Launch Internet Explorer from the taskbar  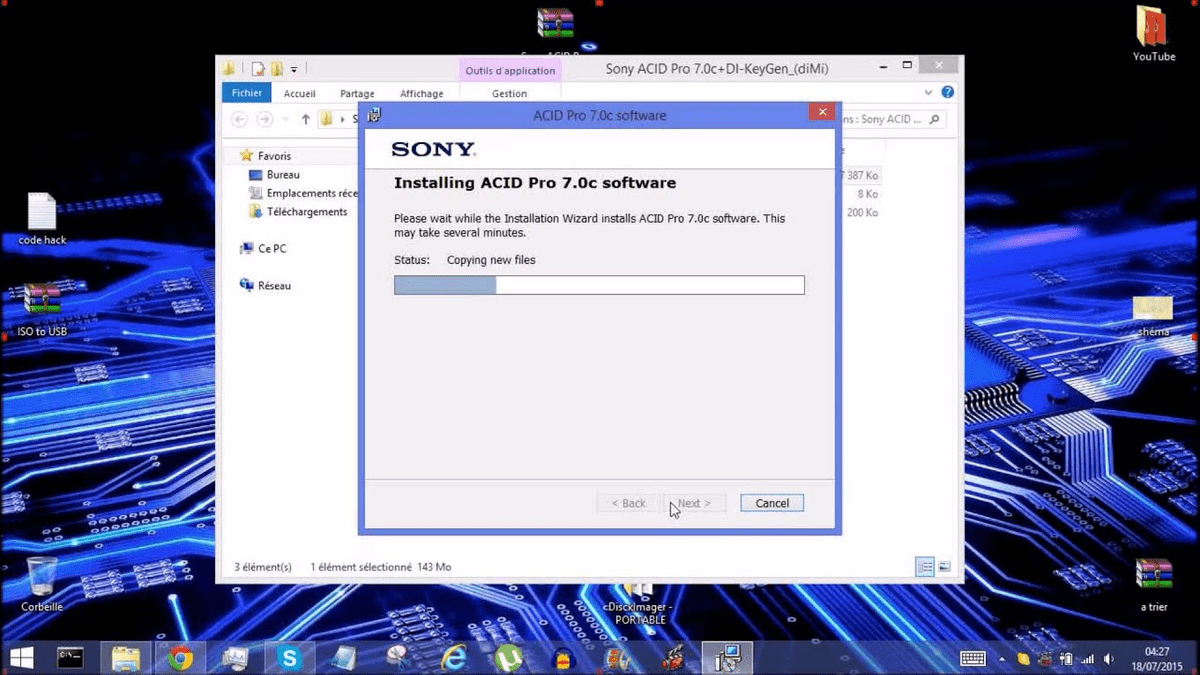(x=454, y=658)
